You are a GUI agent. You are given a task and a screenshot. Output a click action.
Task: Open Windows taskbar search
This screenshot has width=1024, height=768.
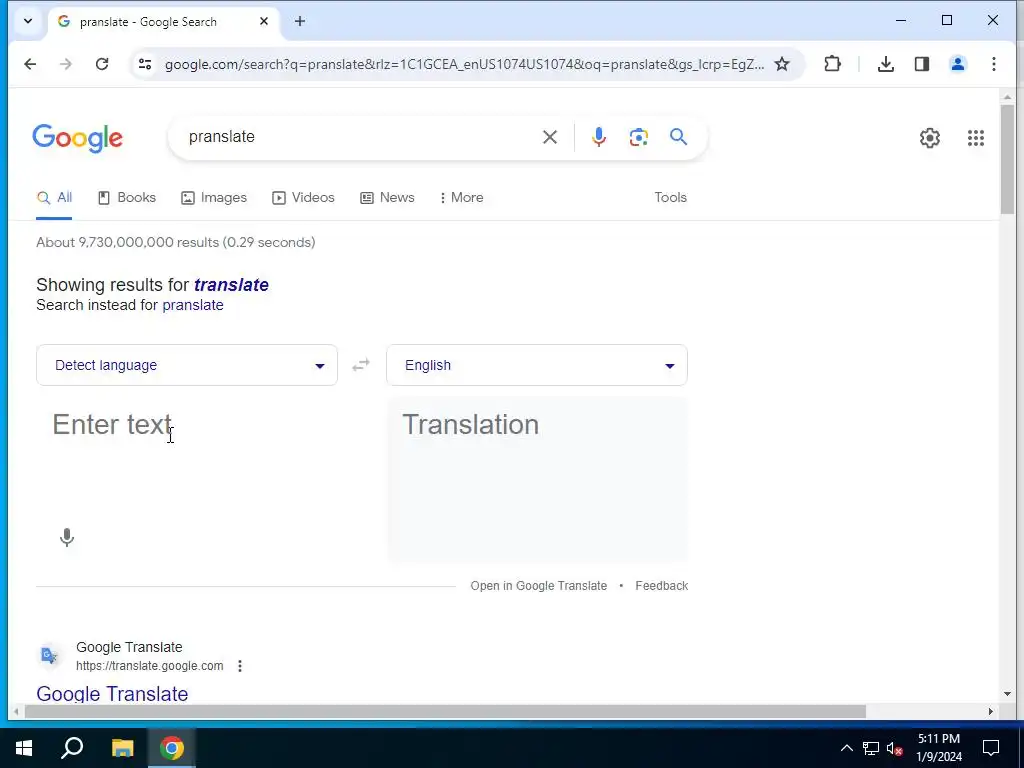point(72,748)
